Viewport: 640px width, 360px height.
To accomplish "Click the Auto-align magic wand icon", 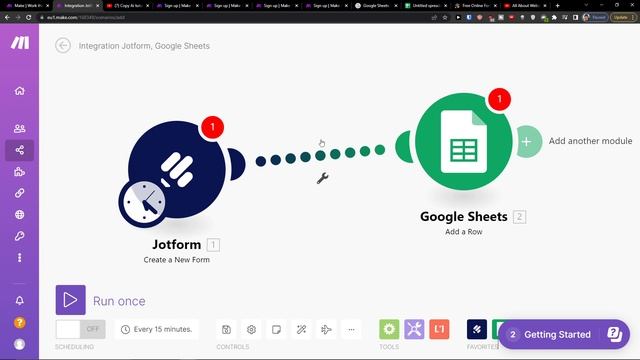I will pos(301,329).
